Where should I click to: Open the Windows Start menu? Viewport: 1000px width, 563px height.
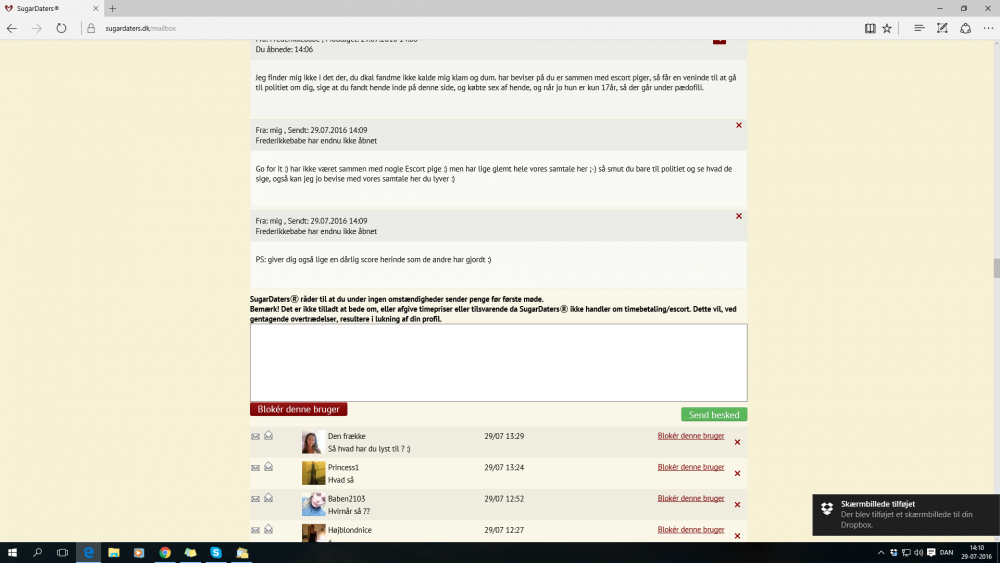12,553
